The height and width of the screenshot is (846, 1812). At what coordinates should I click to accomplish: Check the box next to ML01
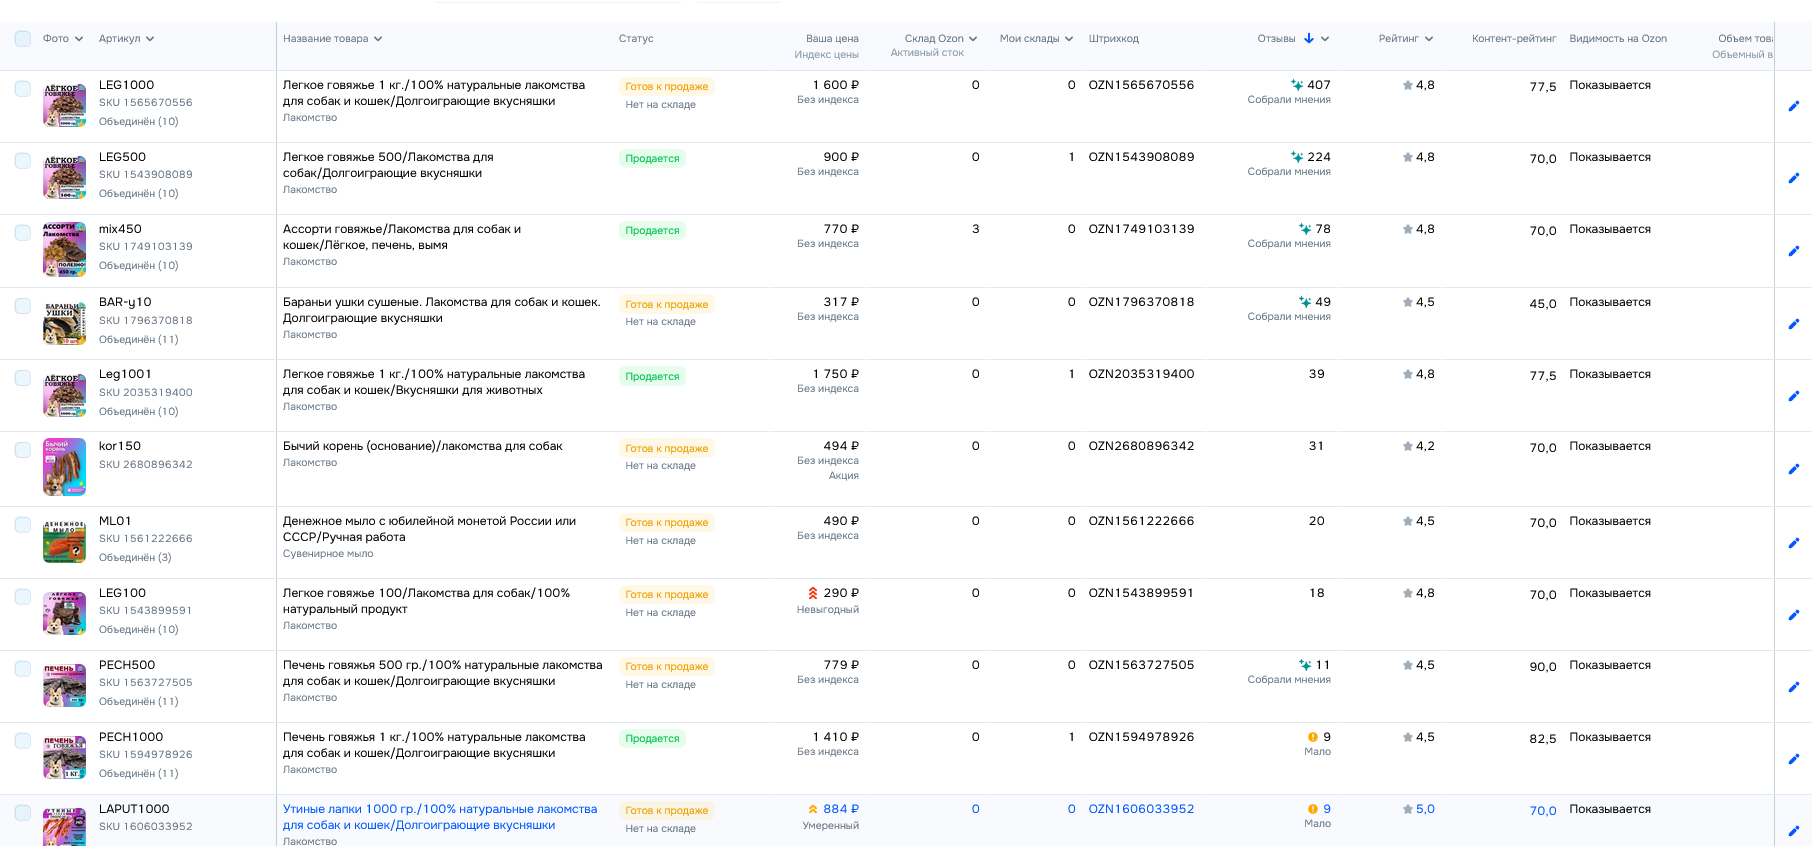[x=22, y=525]
